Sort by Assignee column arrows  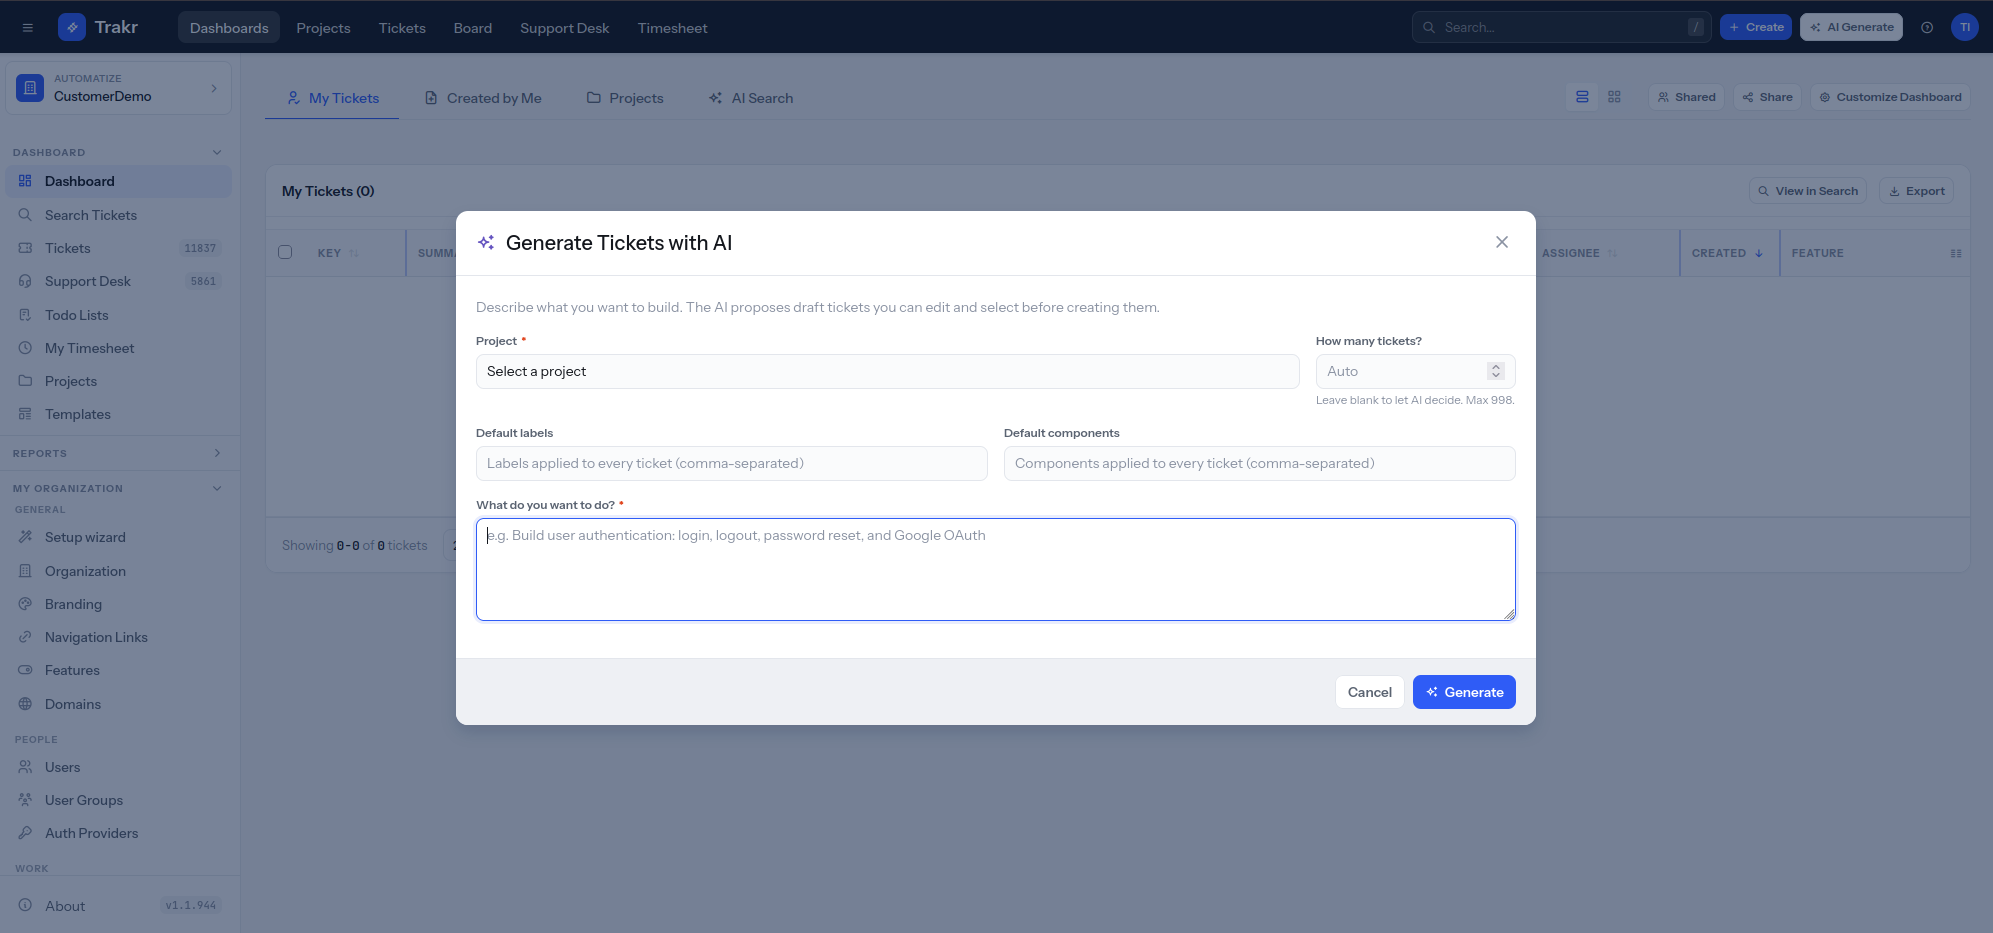tap(1613, 253)
